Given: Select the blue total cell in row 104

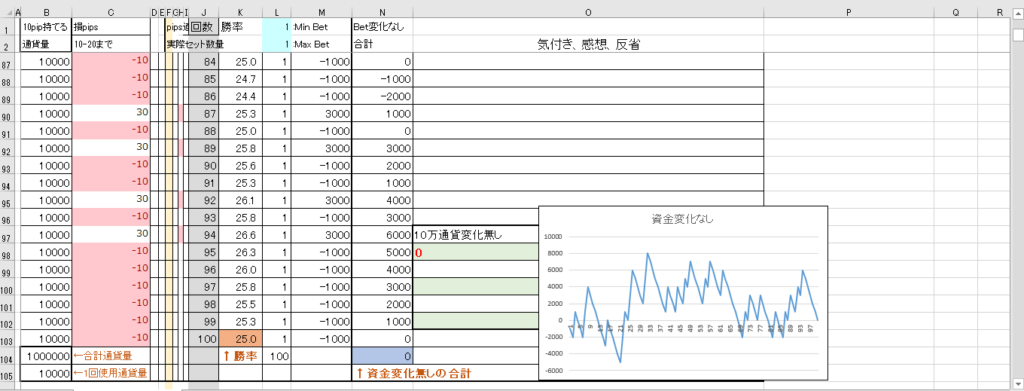Looking at the screenshot, I should (x=382, y=356).
